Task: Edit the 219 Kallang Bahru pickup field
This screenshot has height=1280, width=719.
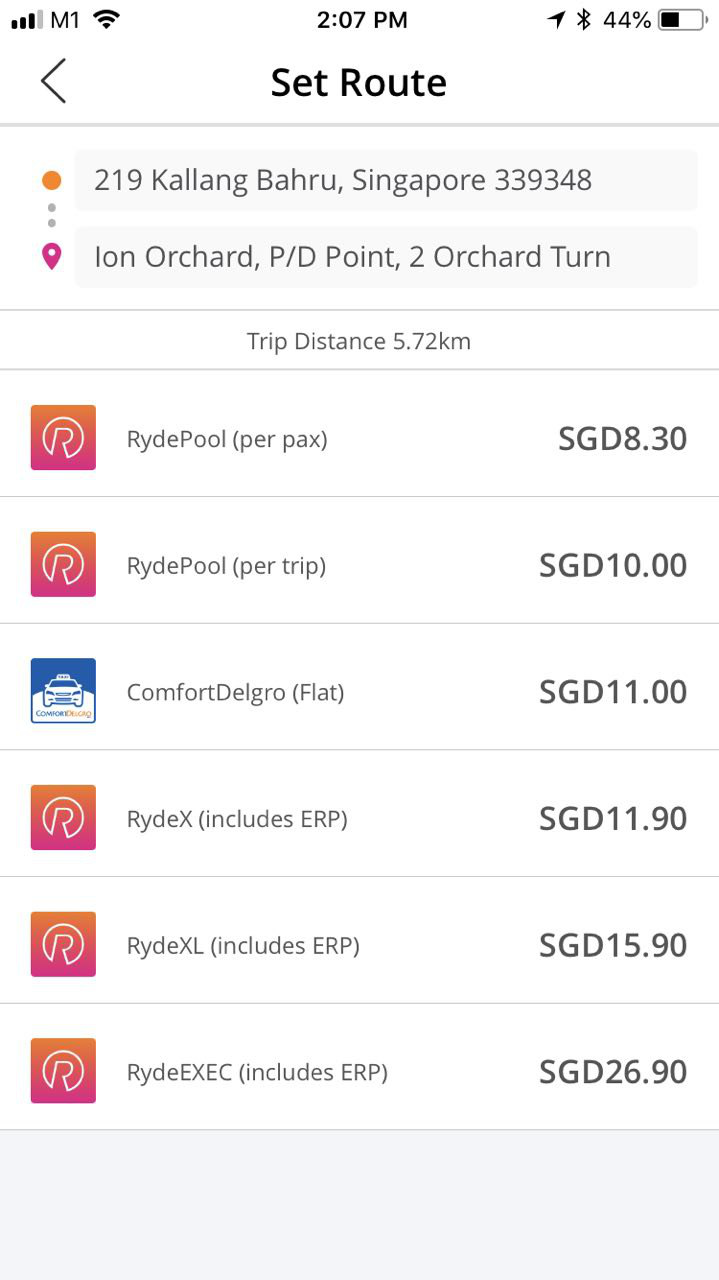Action: (385, 181)
